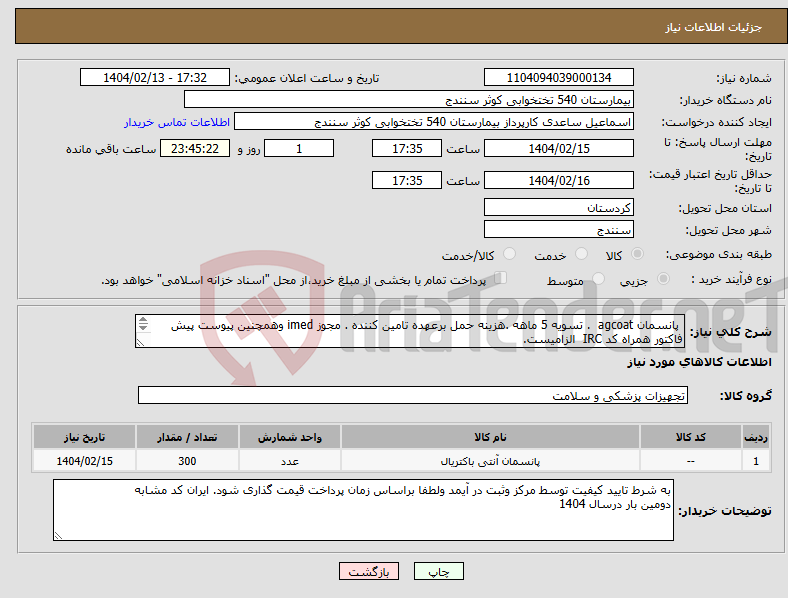The image size is (788, 598).
Task: Click the buyer notes text area
Action: point(363,510)
